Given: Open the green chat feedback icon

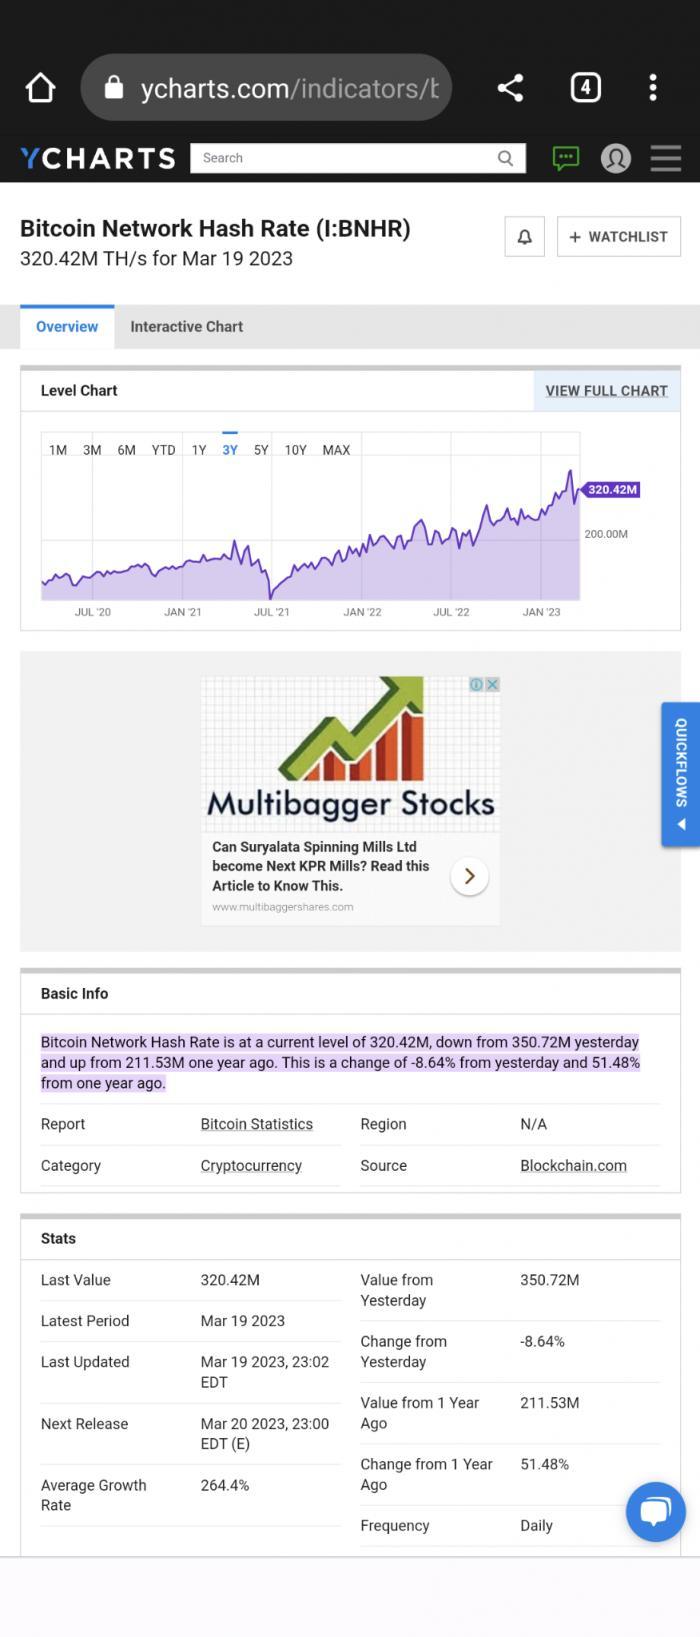Looking at the screenshot, I should tap(566, 158).
